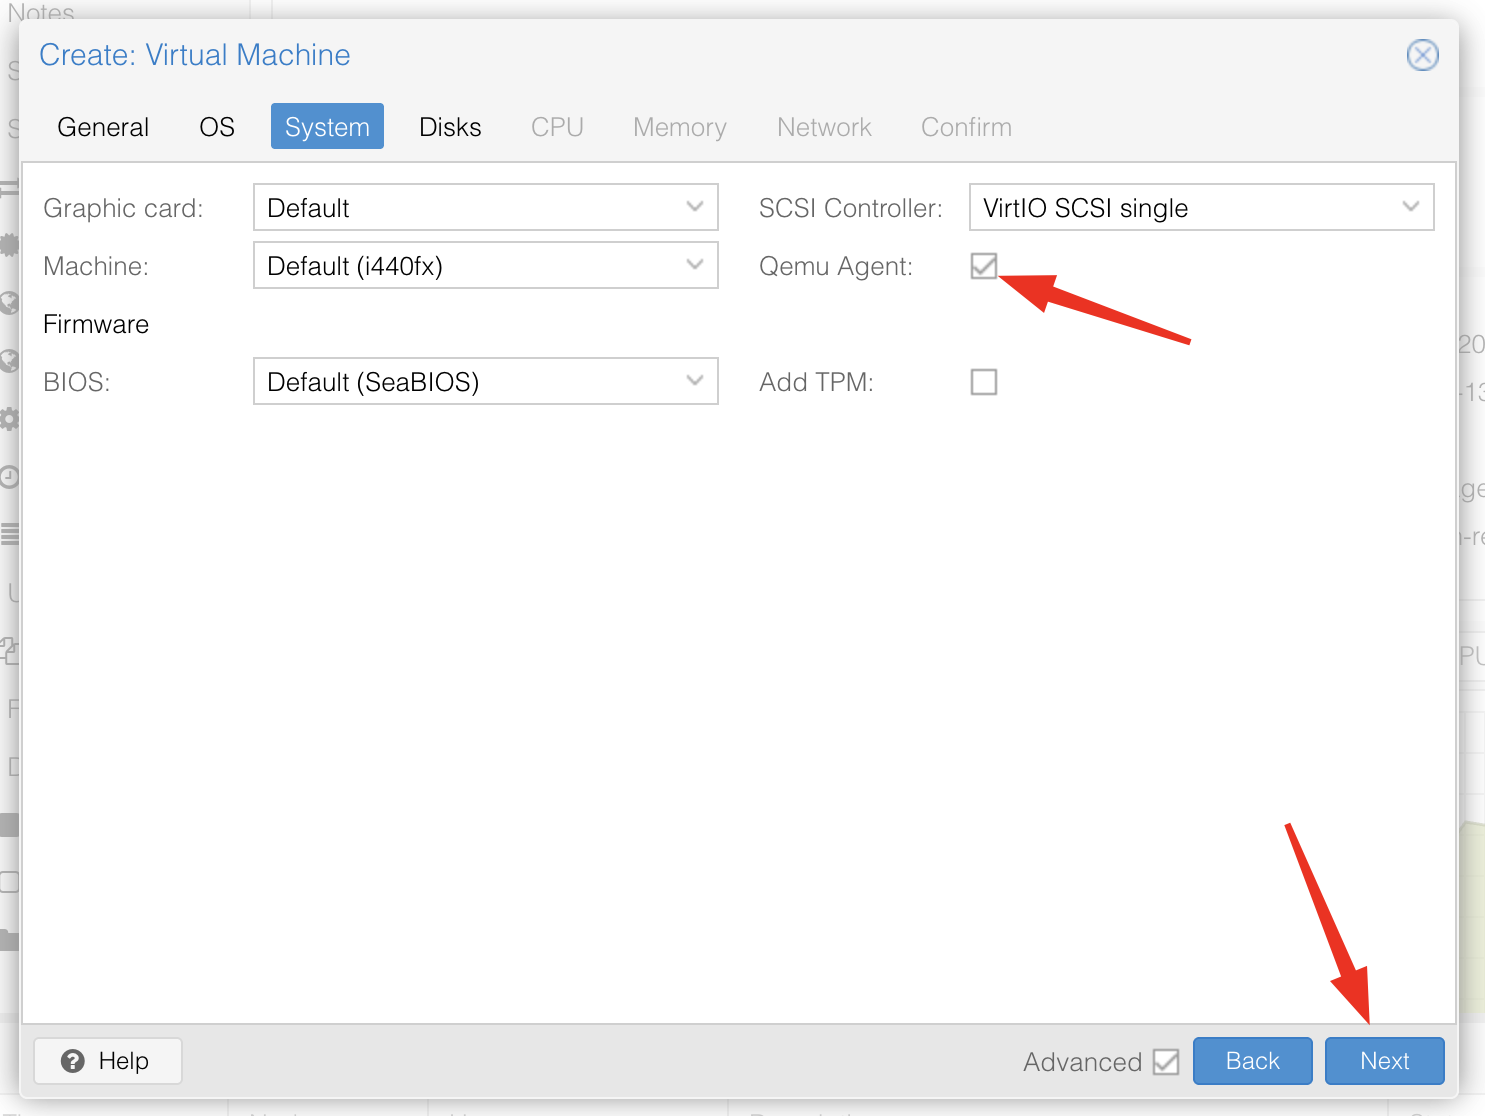The height and width of the screenshot is (1116, 1485).
Task: Select the Network tab
Action: [824, 127]
